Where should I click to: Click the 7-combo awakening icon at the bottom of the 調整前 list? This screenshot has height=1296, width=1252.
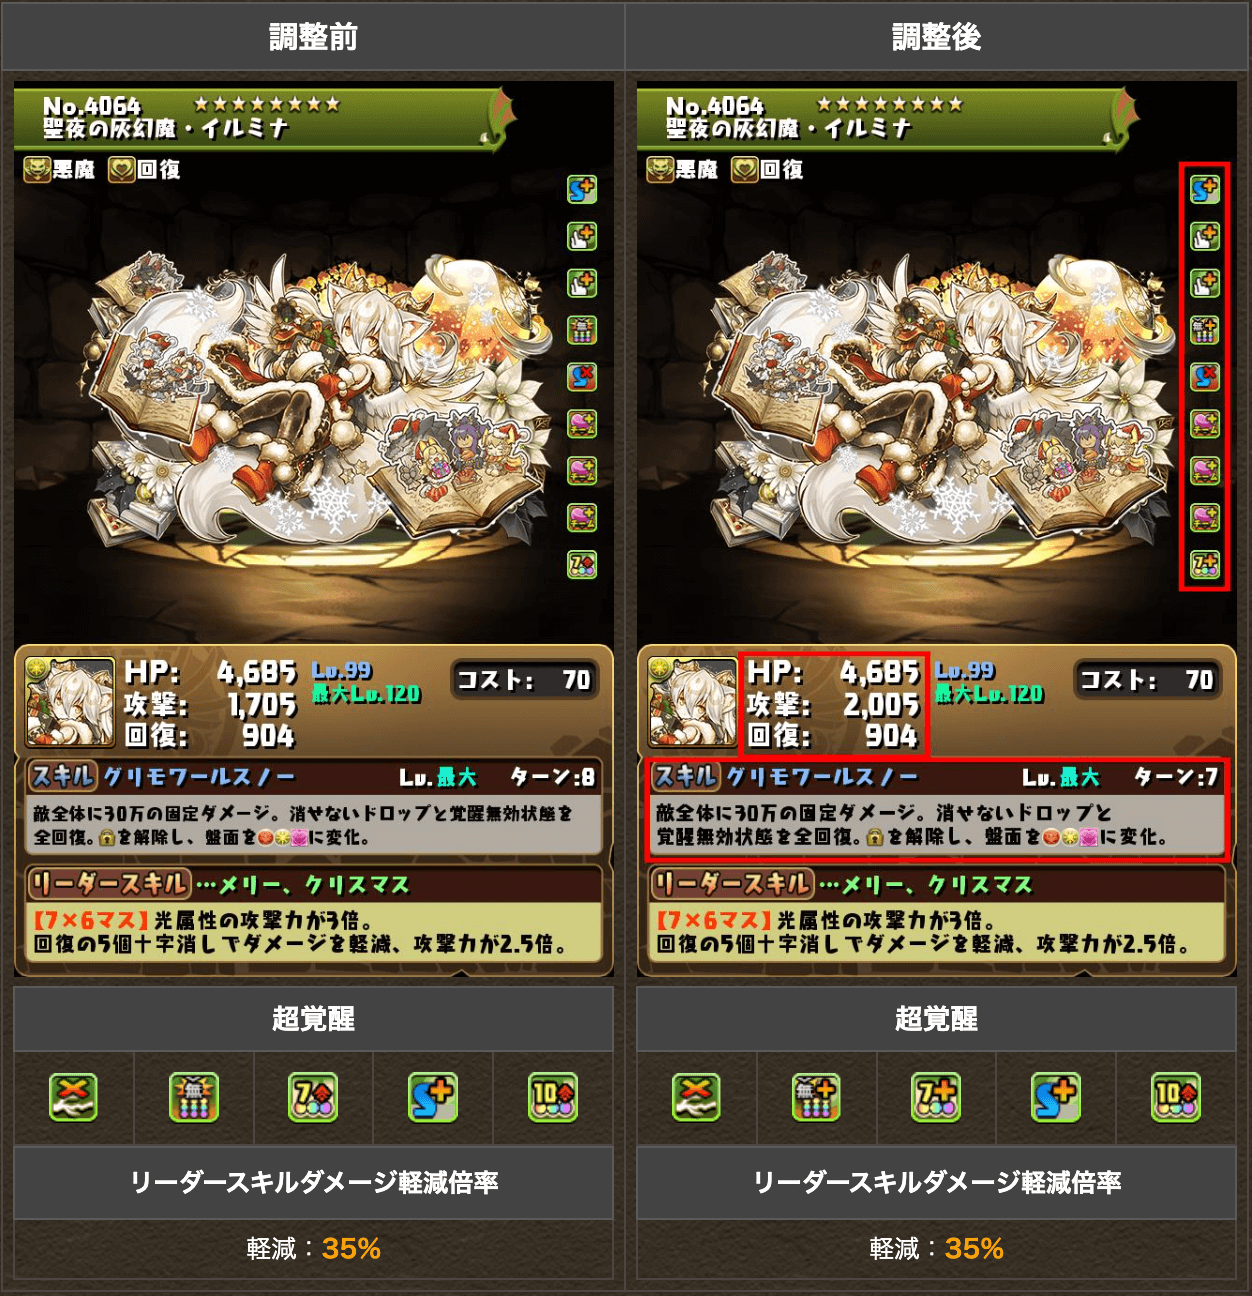[582, 565]
